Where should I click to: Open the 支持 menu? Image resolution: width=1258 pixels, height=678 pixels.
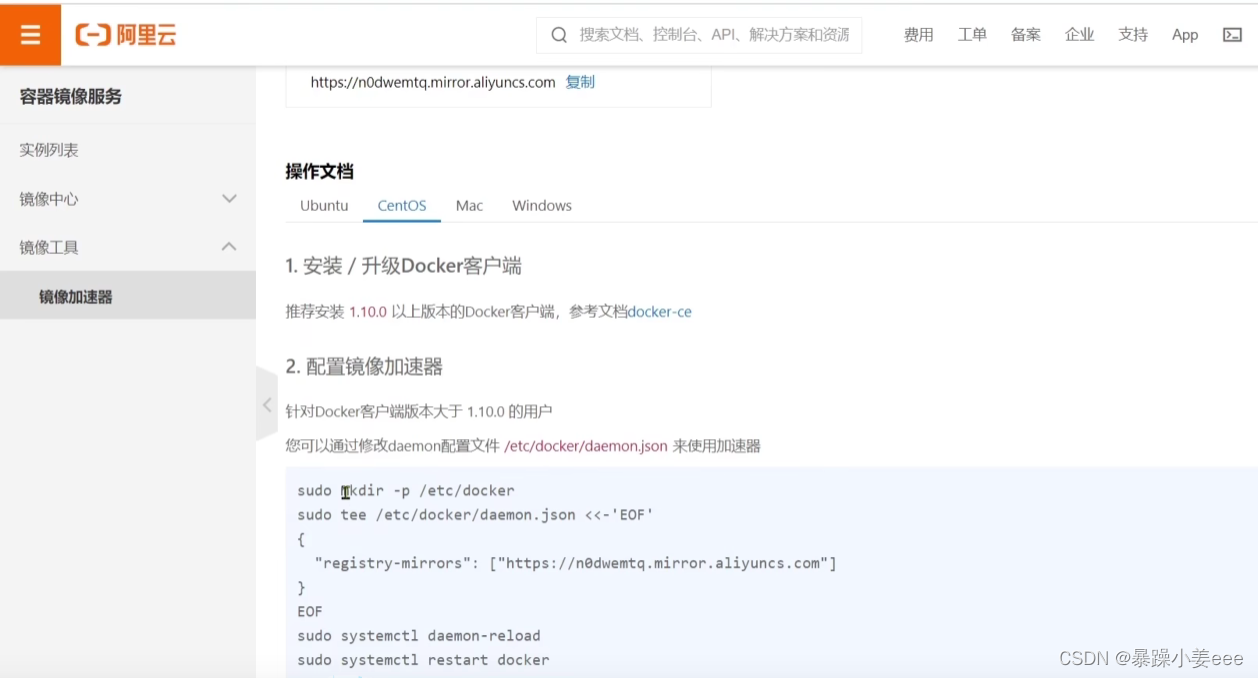(x=1132, y=34)
